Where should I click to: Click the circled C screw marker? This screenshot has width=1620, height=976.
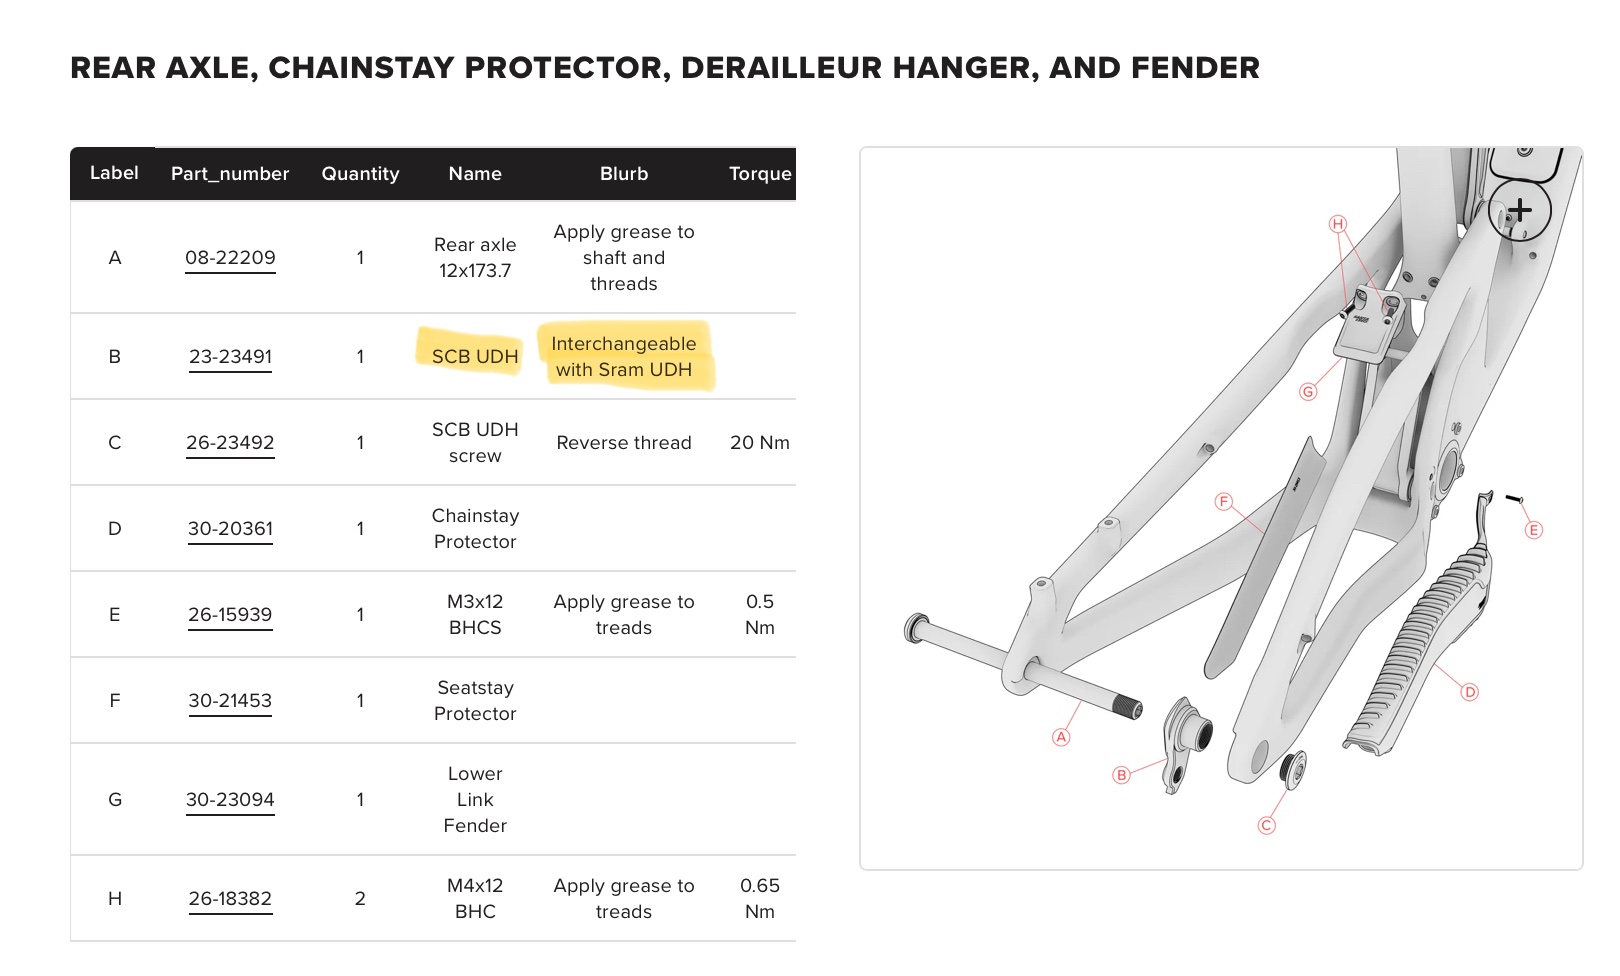(x=1266, y=825)
